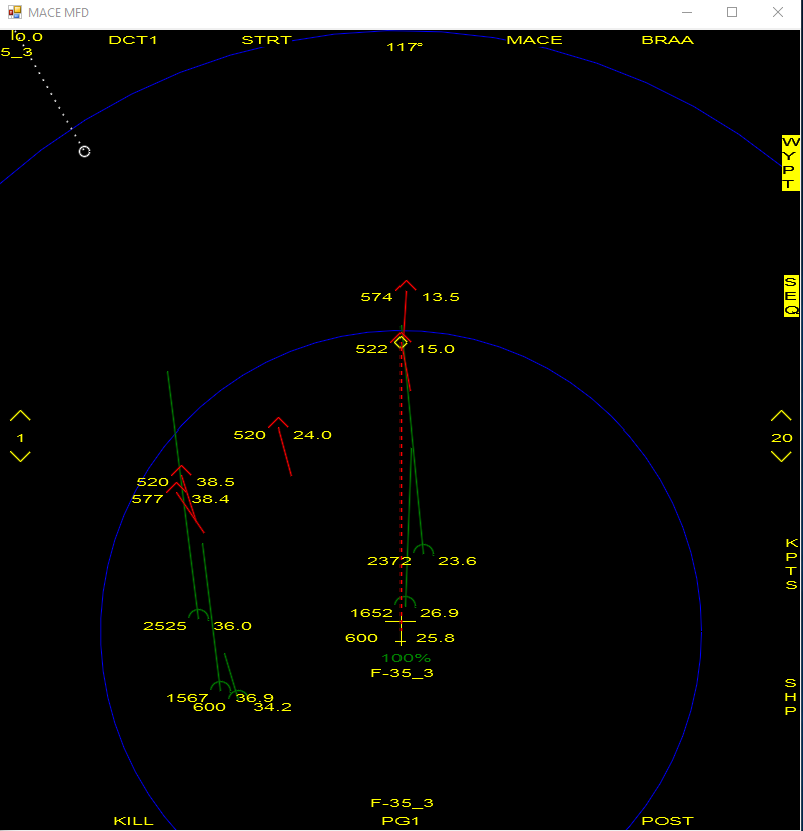Click the 5_3 waypoint label
Image resolution: width=803 pixels, height=831 pixels.
pyautogui.click(x=16, y=52)
